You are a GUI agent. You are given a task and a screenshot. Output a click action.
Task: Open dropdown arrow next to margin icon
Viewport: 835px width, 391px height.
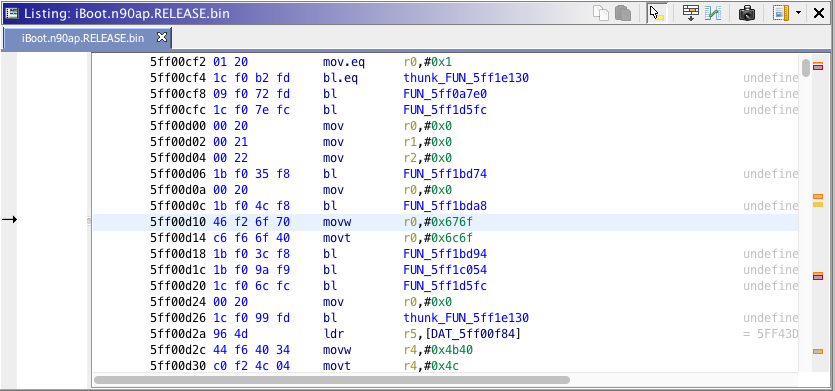click(x=798, y=13)
